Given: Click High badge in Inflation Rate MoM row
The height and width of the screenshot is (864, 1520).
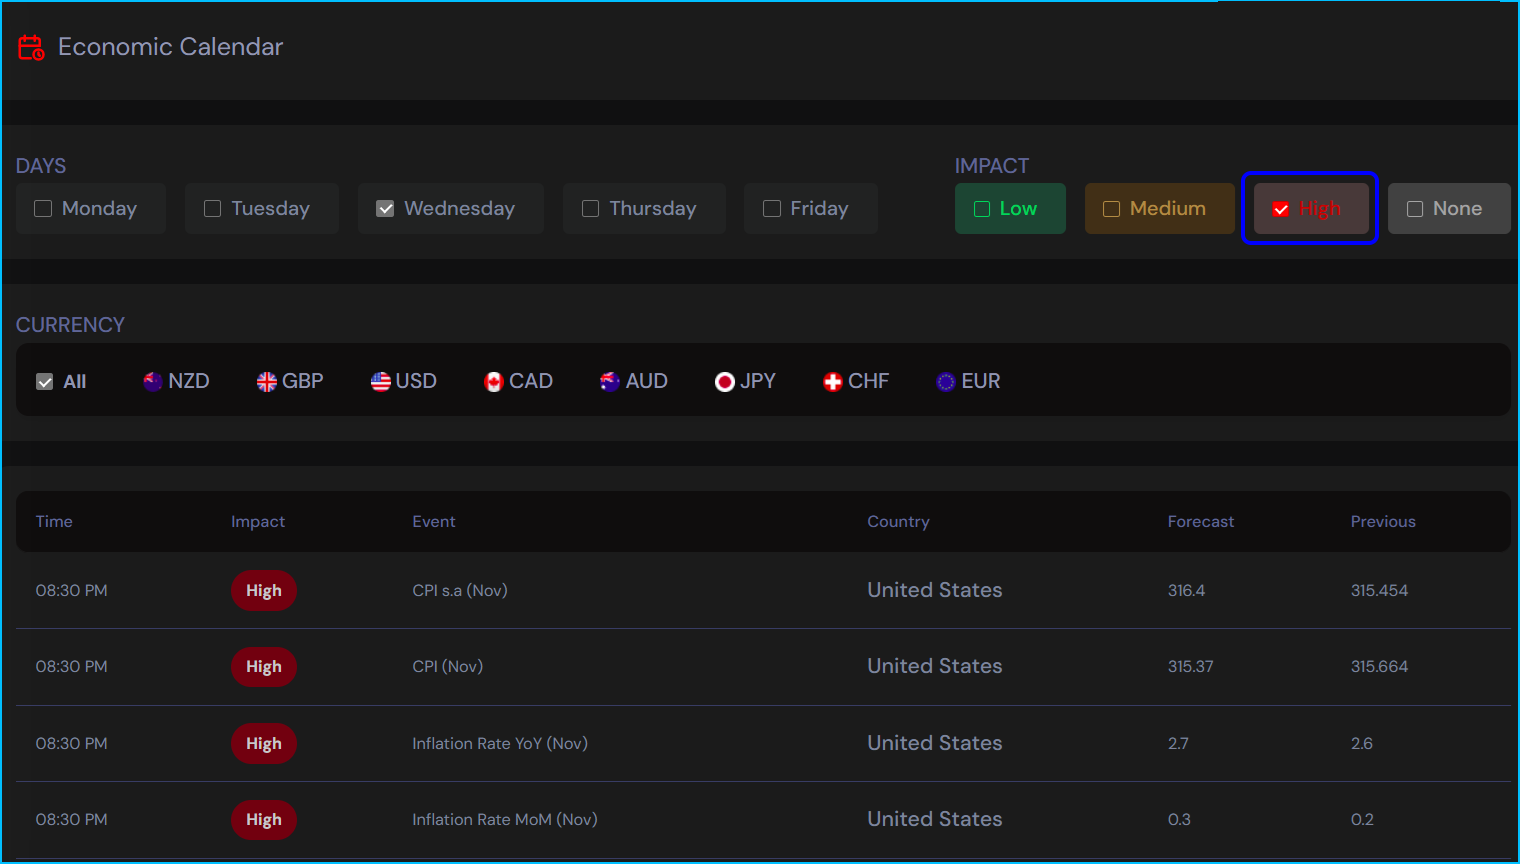Looking at the screenshot, I should pos(264,820).
